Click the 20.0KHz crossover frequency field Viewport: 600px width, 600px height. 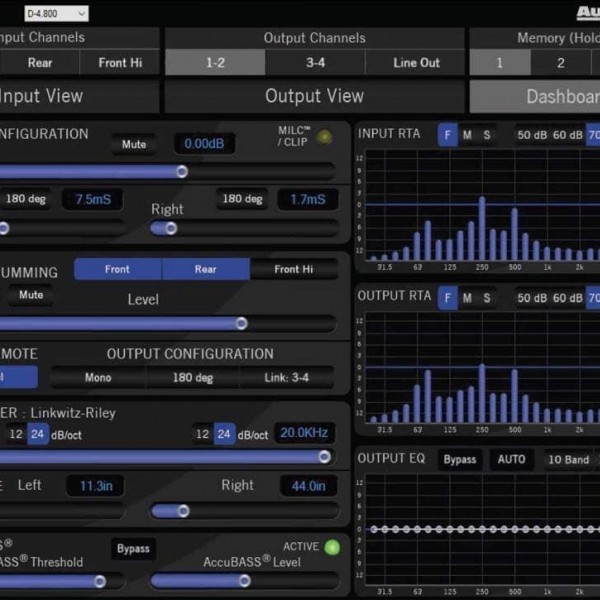click(x=304, y=433)
